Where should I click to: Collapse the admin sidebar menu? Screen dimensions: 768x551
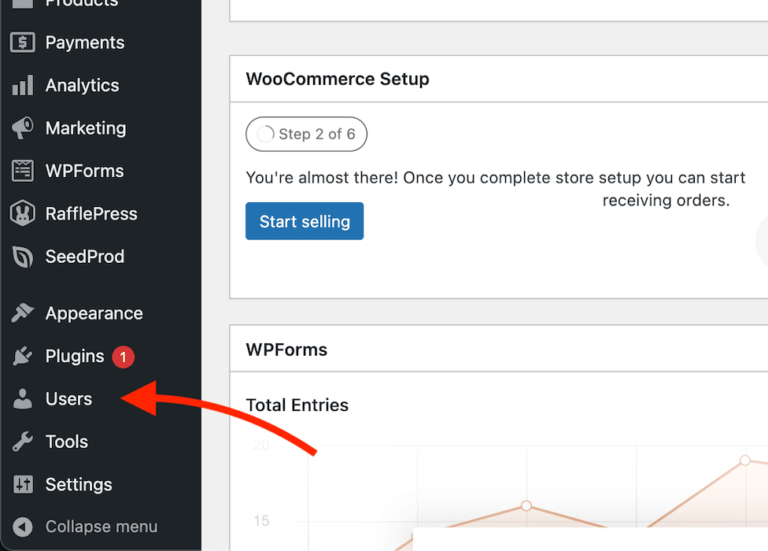click(x=100, y=527)
